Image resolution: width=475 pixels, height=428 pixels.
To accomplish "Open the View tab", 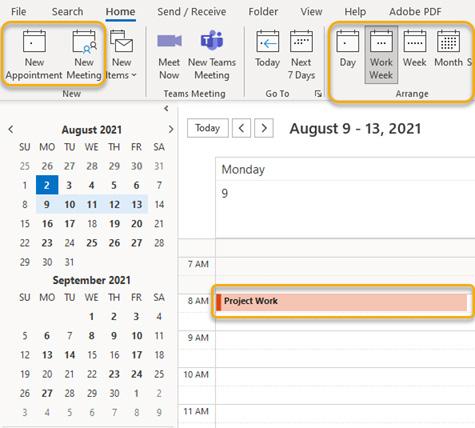I will point(311,12).
